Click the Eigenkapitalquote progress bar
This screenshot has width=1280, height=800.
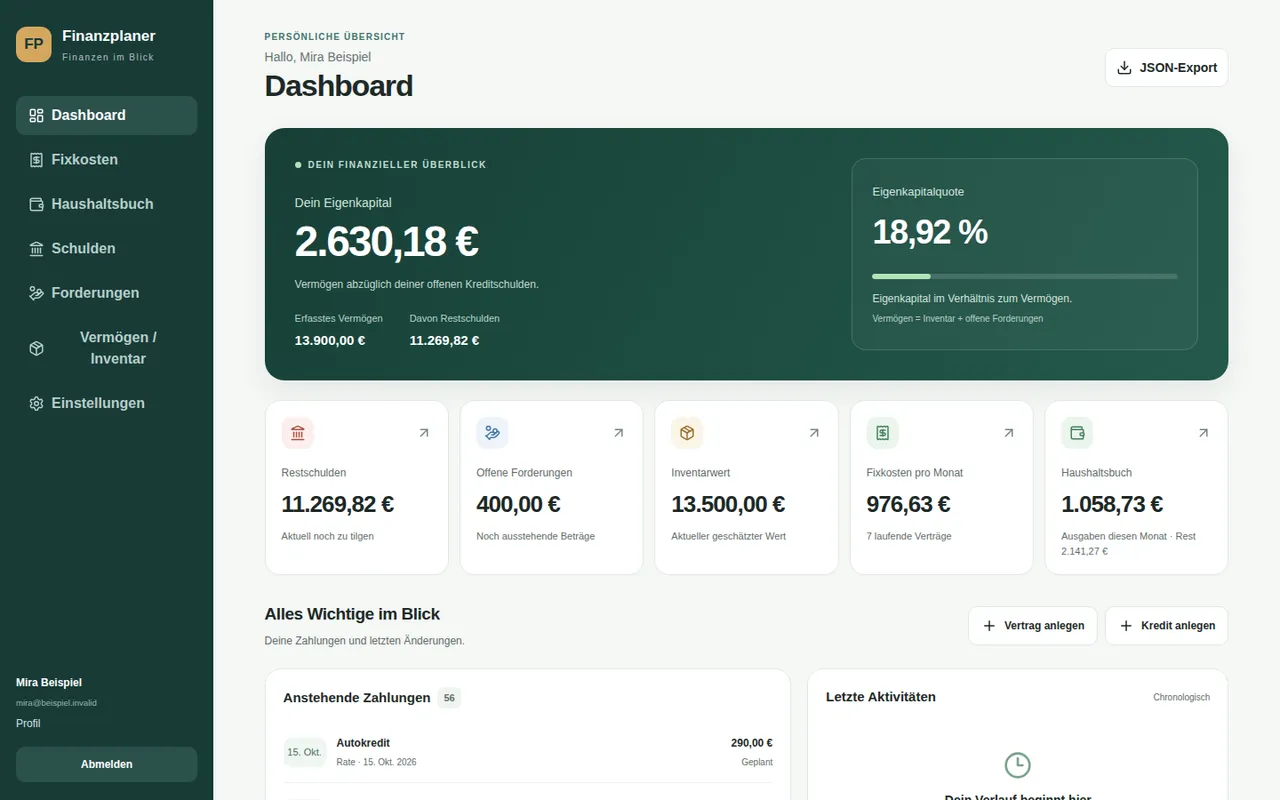1024,276
